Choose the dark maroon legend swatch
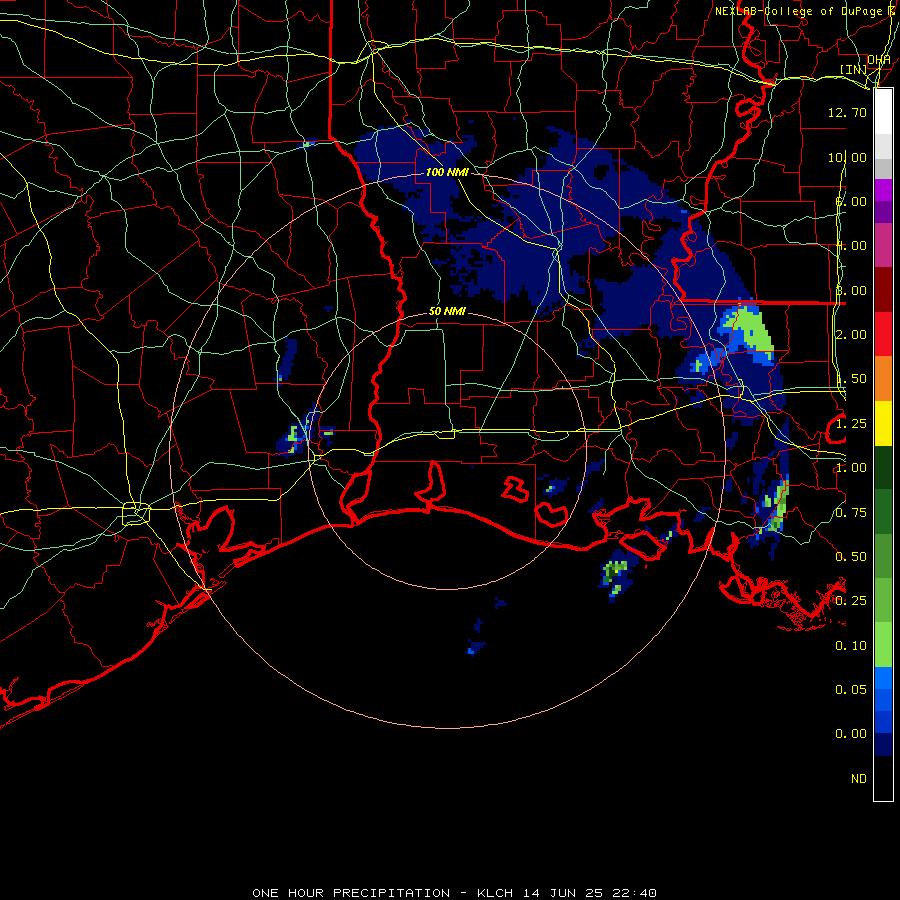Viewport: 900px width, 900px height. [x=883, y=290]
